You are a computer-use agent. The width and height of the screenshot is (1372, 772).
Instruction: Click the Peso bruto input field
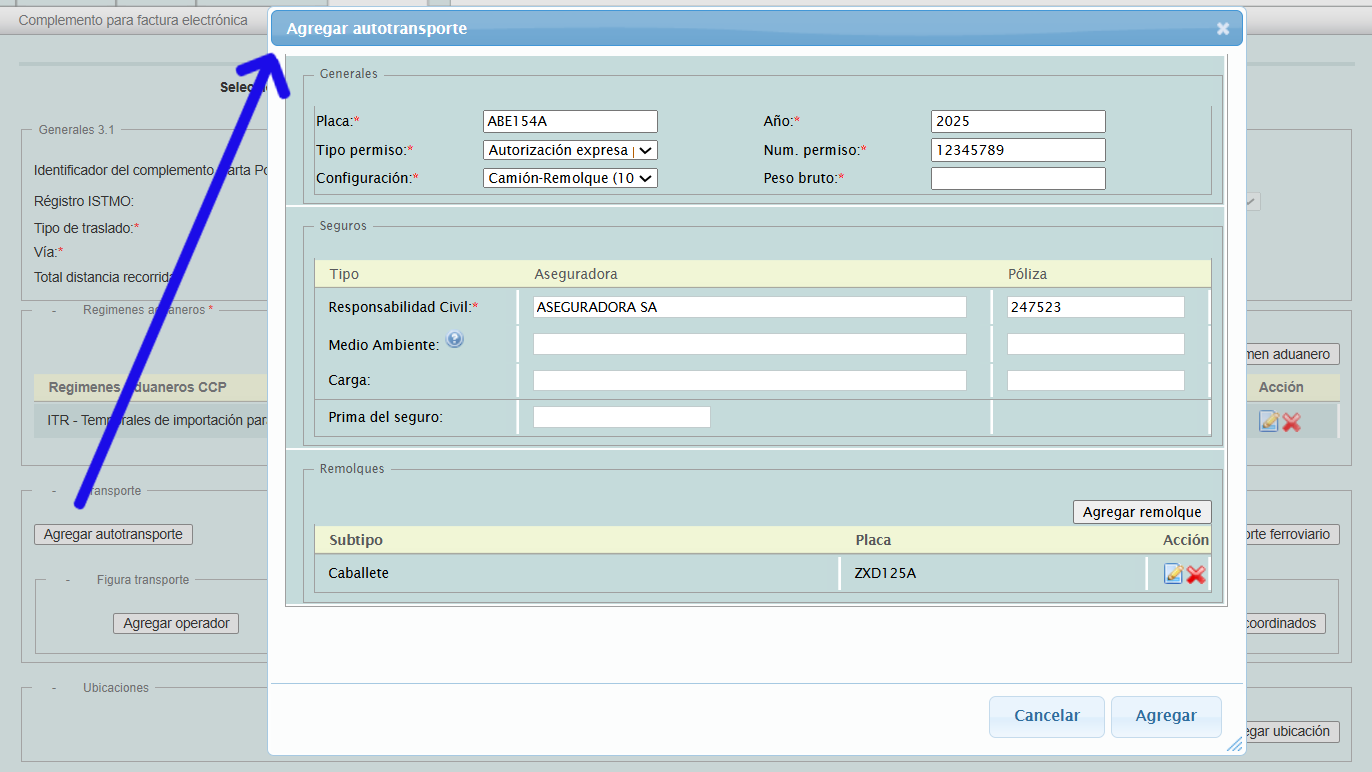(1017, 178)
